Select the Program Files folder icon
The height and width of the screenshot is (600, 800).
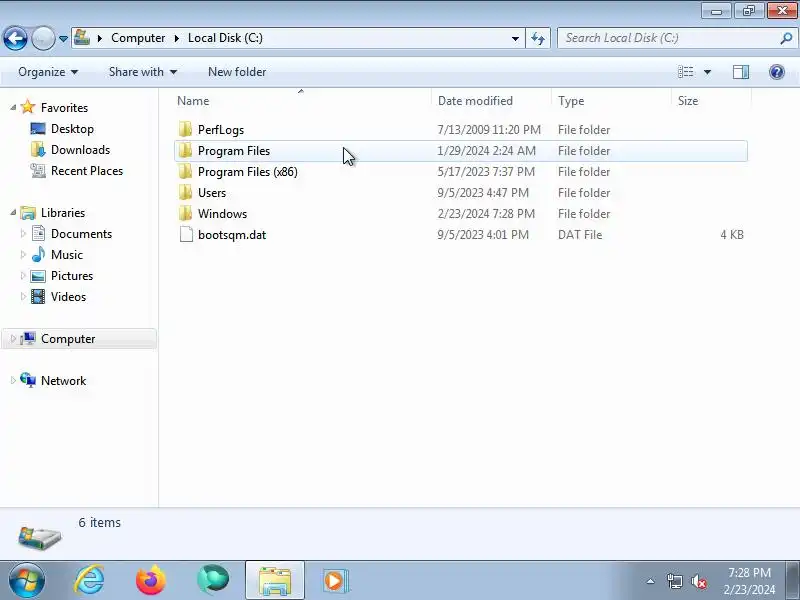coord(186,151)
